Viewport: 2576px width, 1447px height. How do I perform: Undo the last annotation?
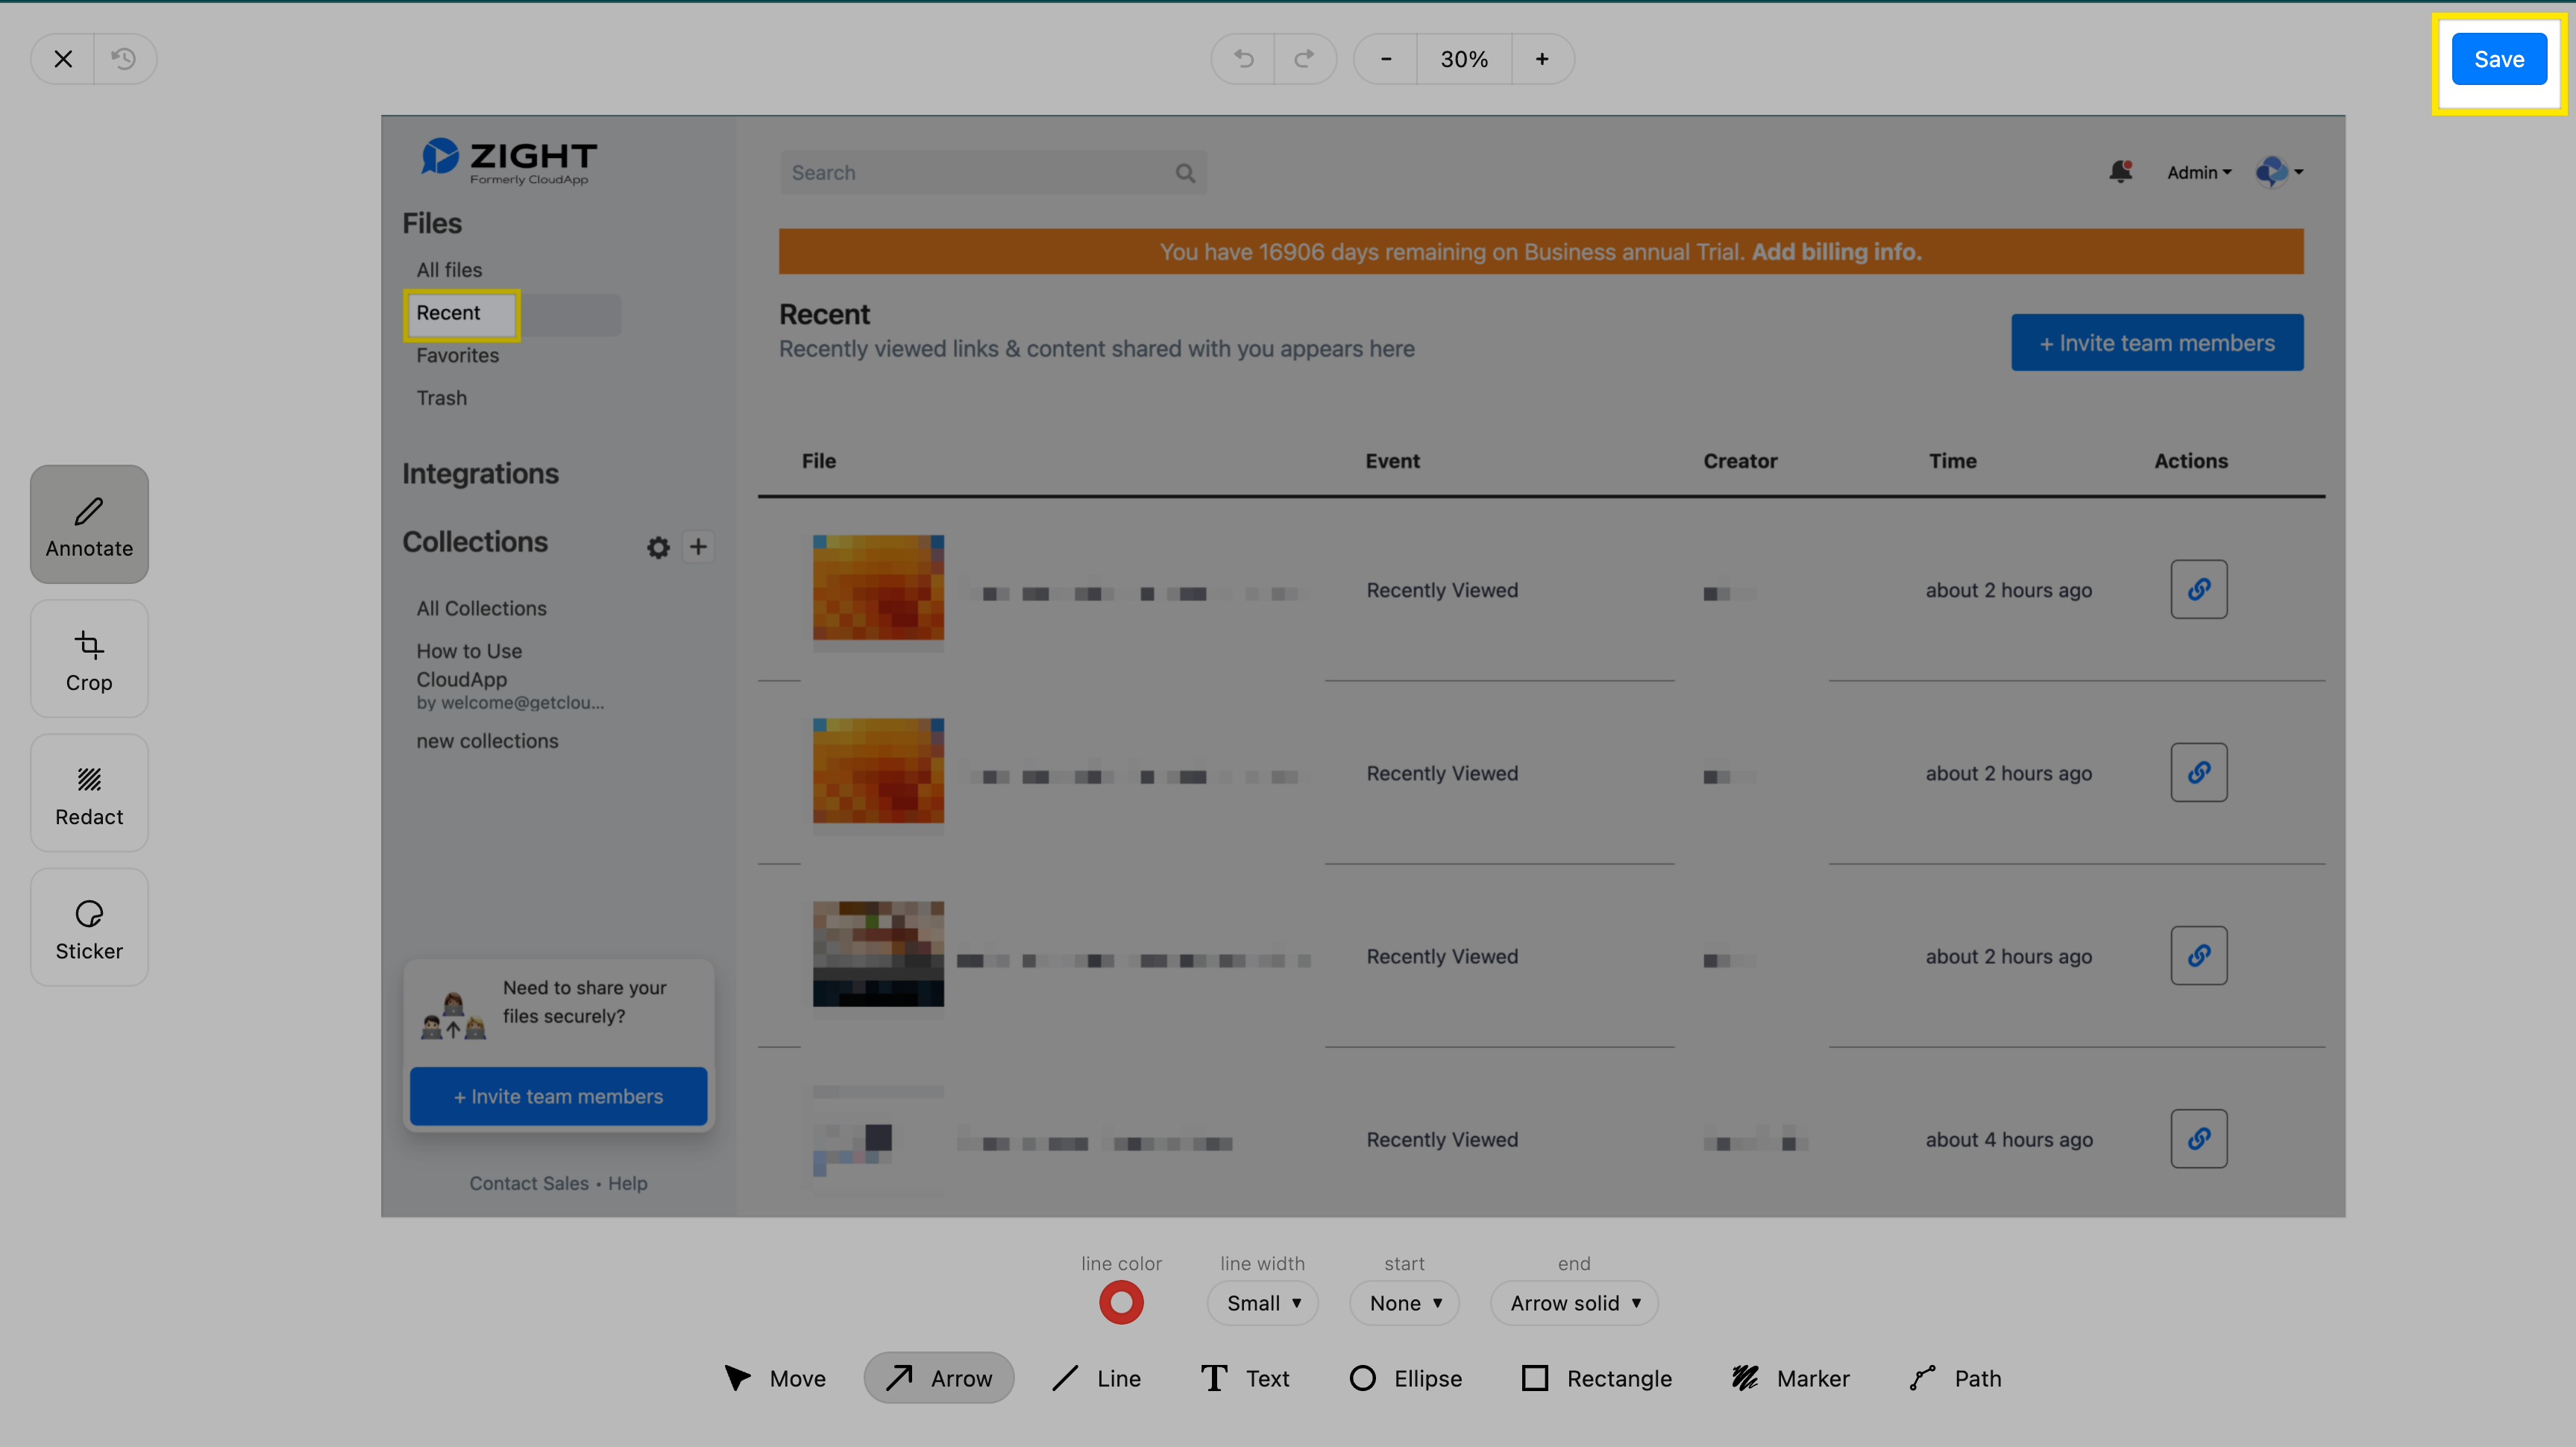pyautogui.click(x=1243, y=59)
